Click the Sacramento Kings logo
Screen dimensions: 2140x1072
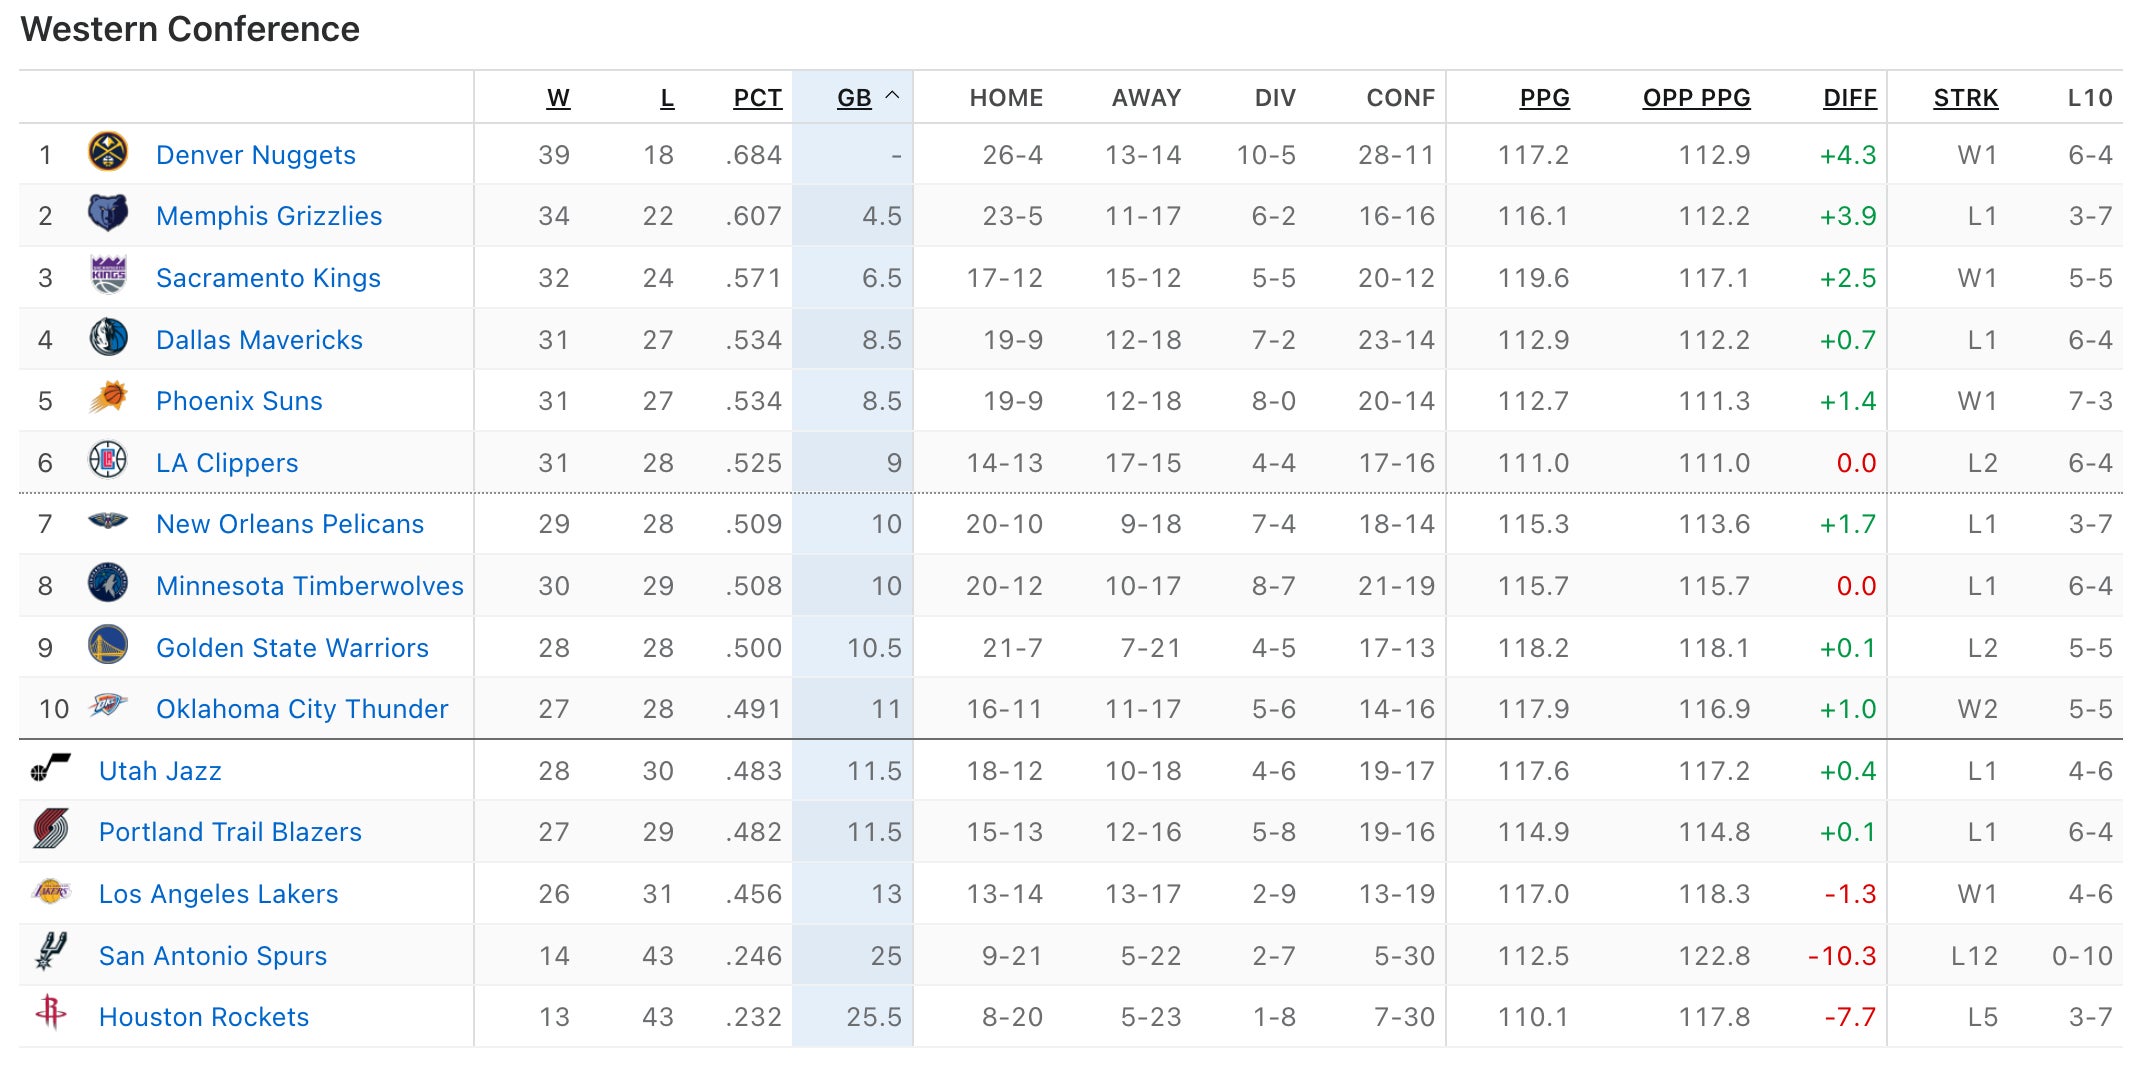point(108,276)
